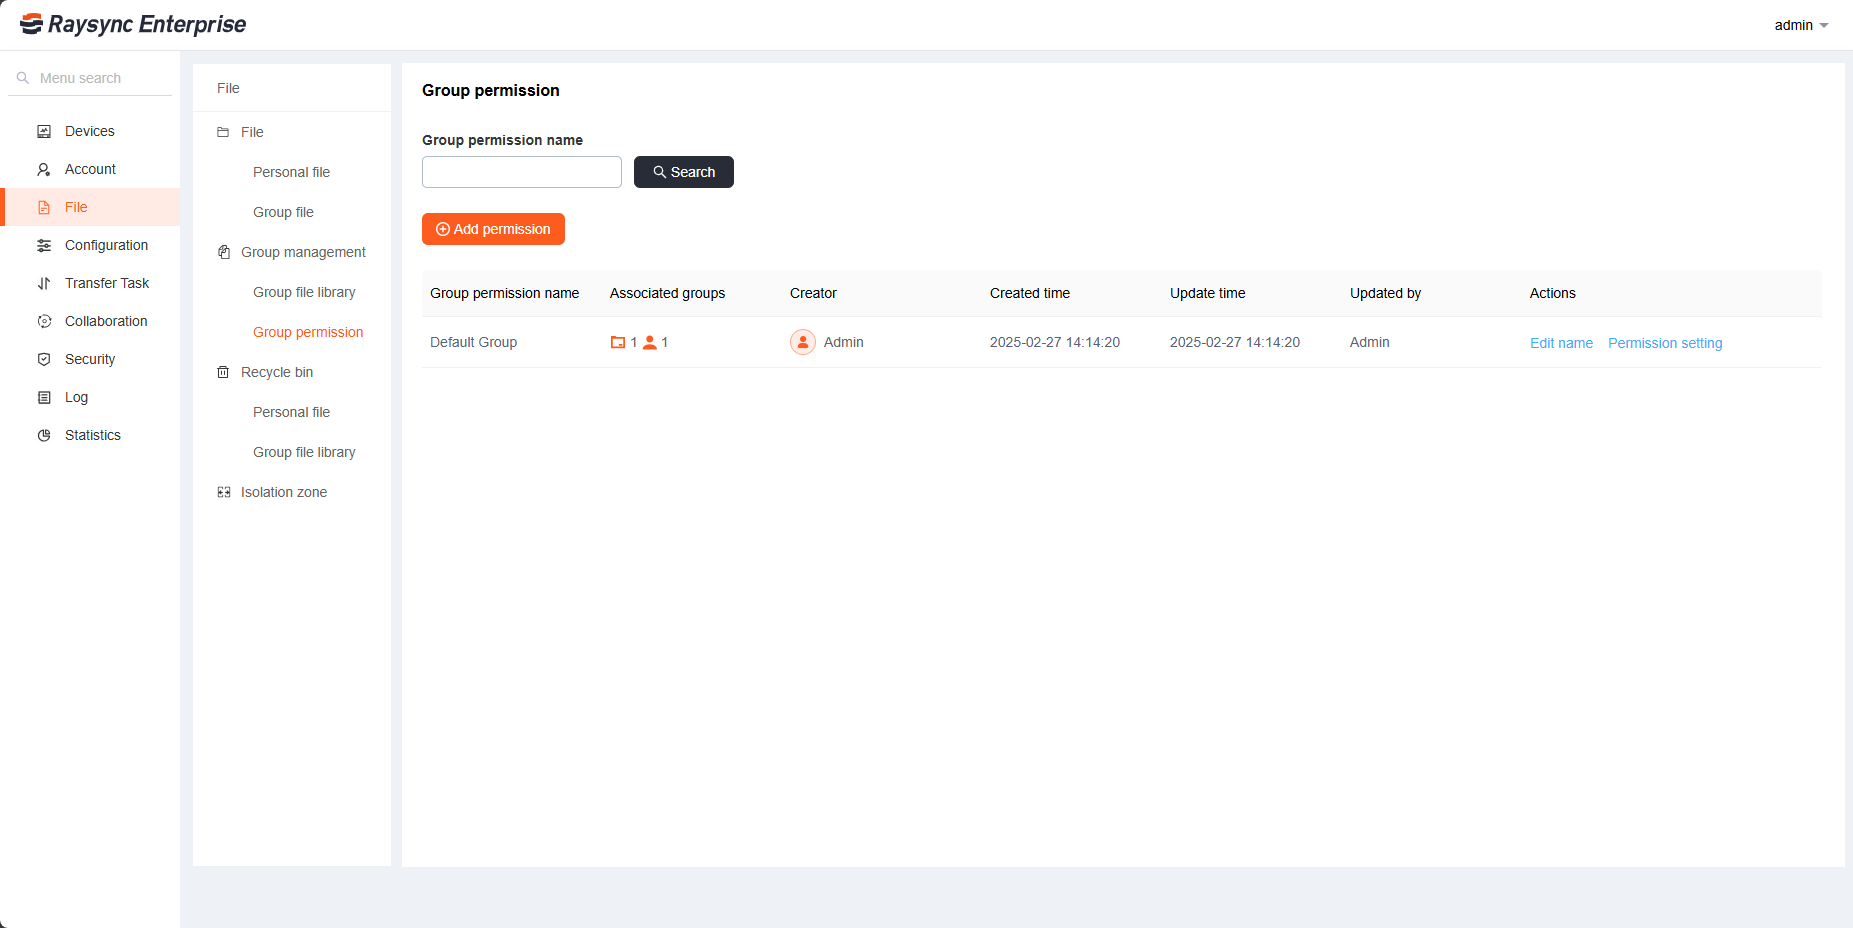Click the Created time 2025-02-27 14:14:20 cell
The width and height of the screenshot is (1853, 928).
point(1055,342)
